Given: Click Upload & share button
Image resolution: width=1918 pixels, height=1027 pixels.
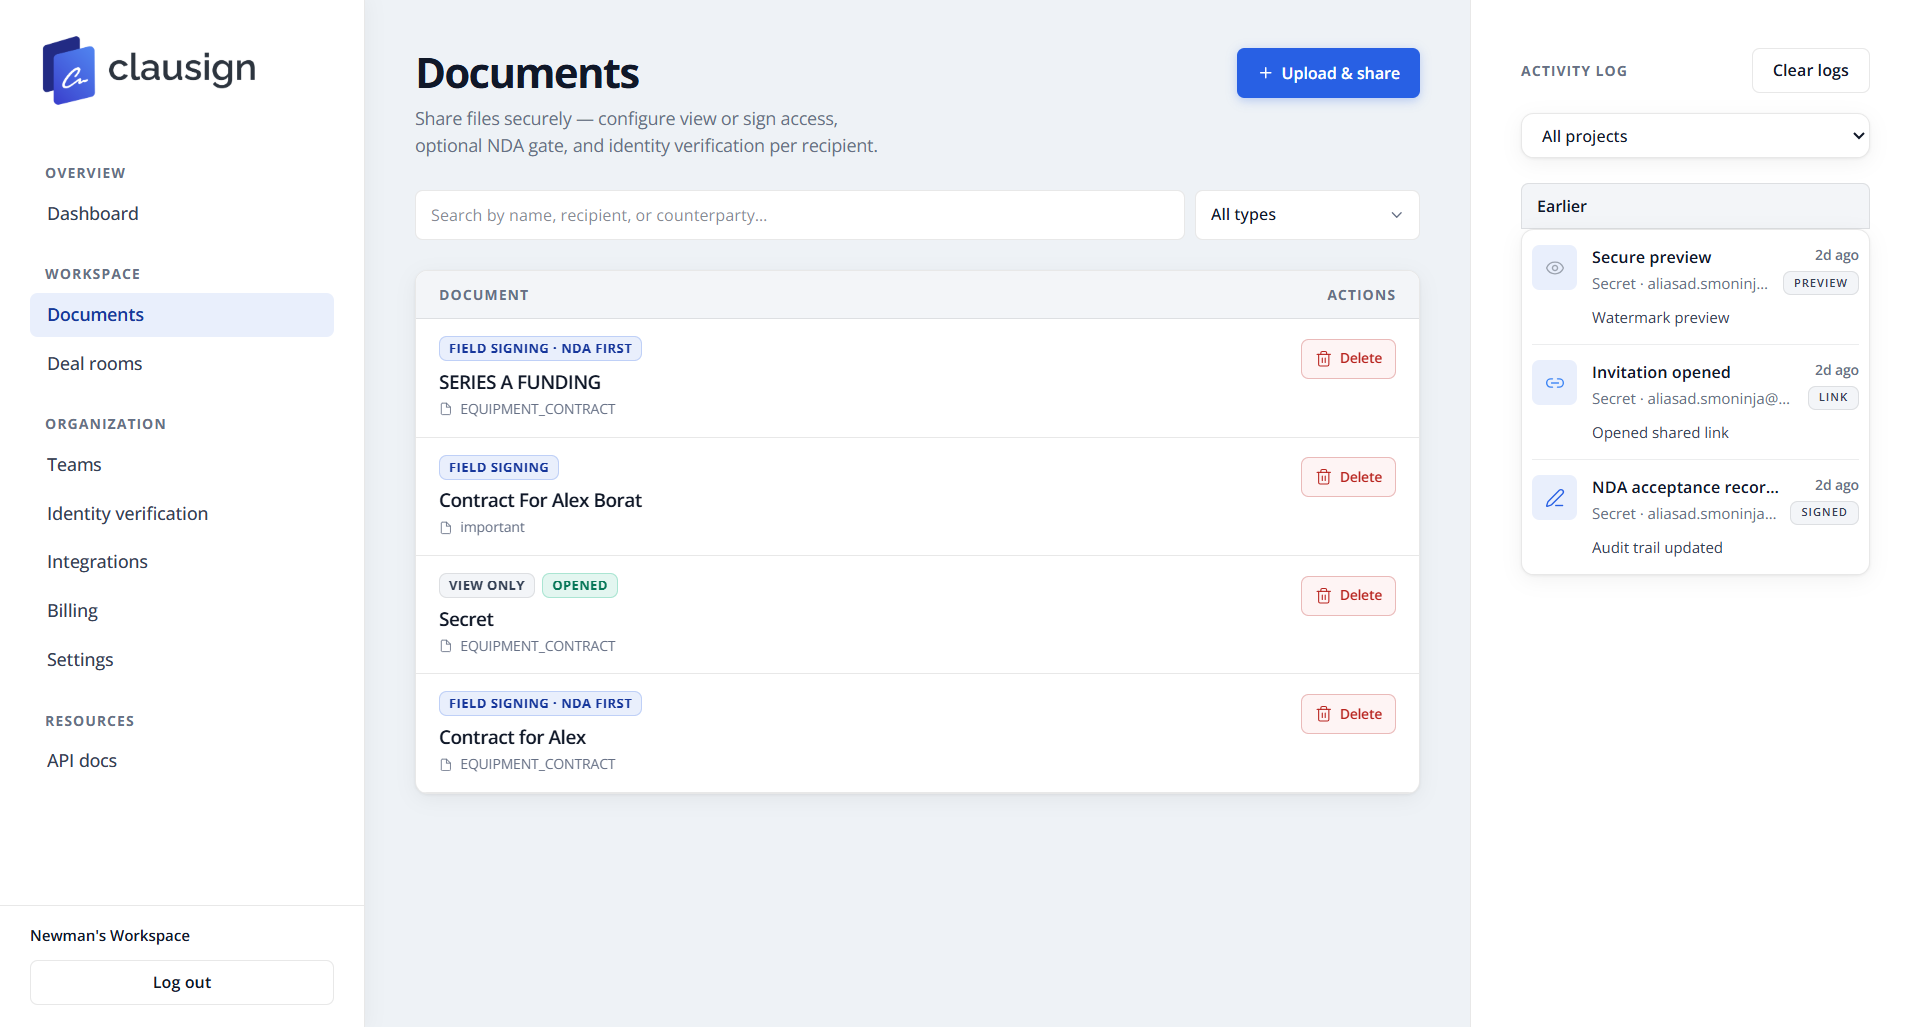Looking at the screenshot, I should coord(1328,73).
